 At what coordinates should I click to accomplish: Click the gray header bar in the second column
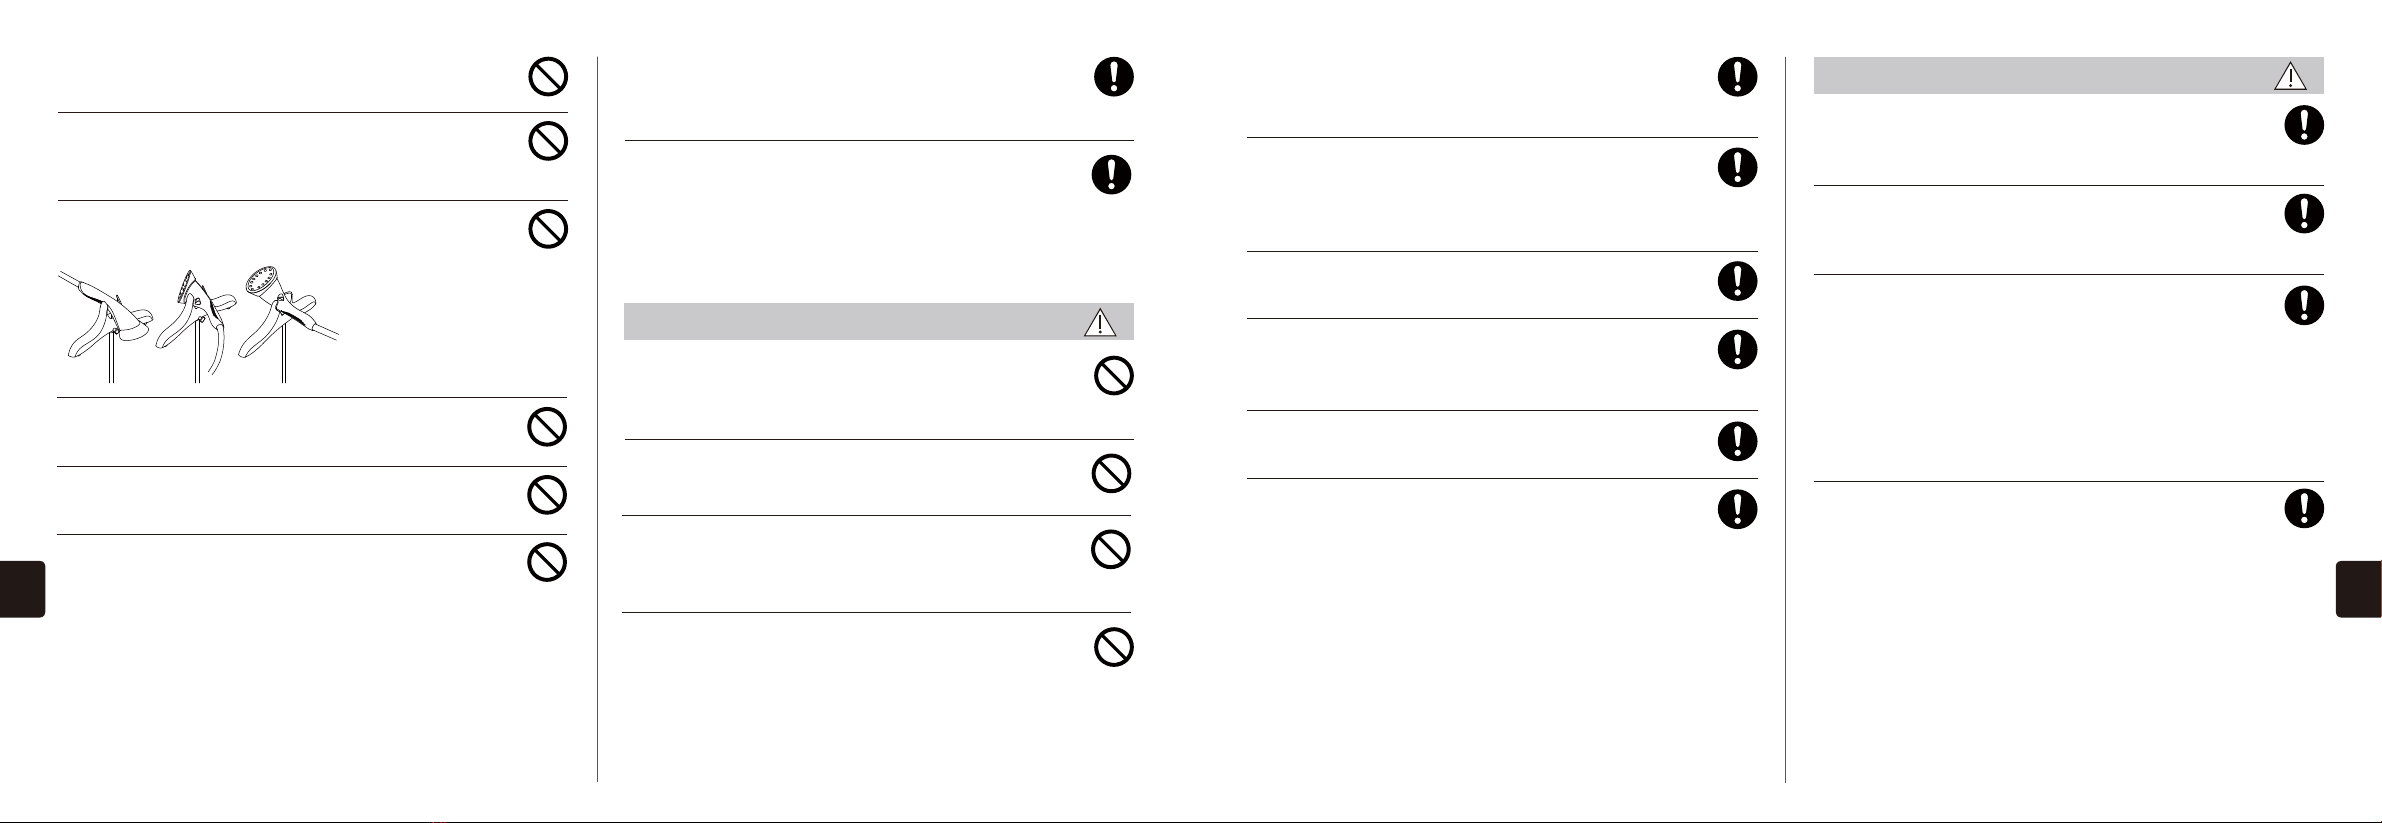coord(879,322)
